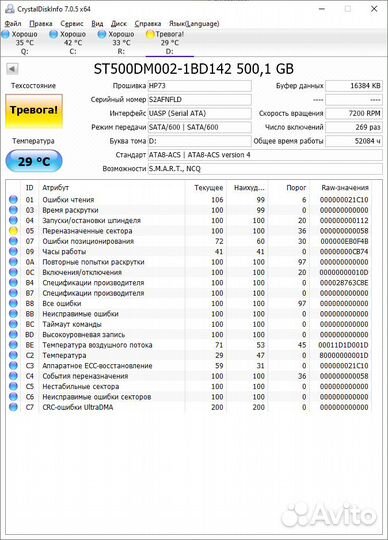Click blue status icon for Время раскрутки
This screenshot has height=540, width=388.
(x=13, y=210)
